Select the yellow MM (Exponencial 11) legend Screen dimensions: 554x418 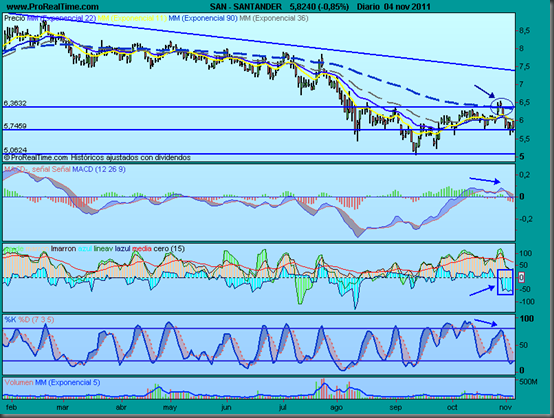click(x=132, y=18)
